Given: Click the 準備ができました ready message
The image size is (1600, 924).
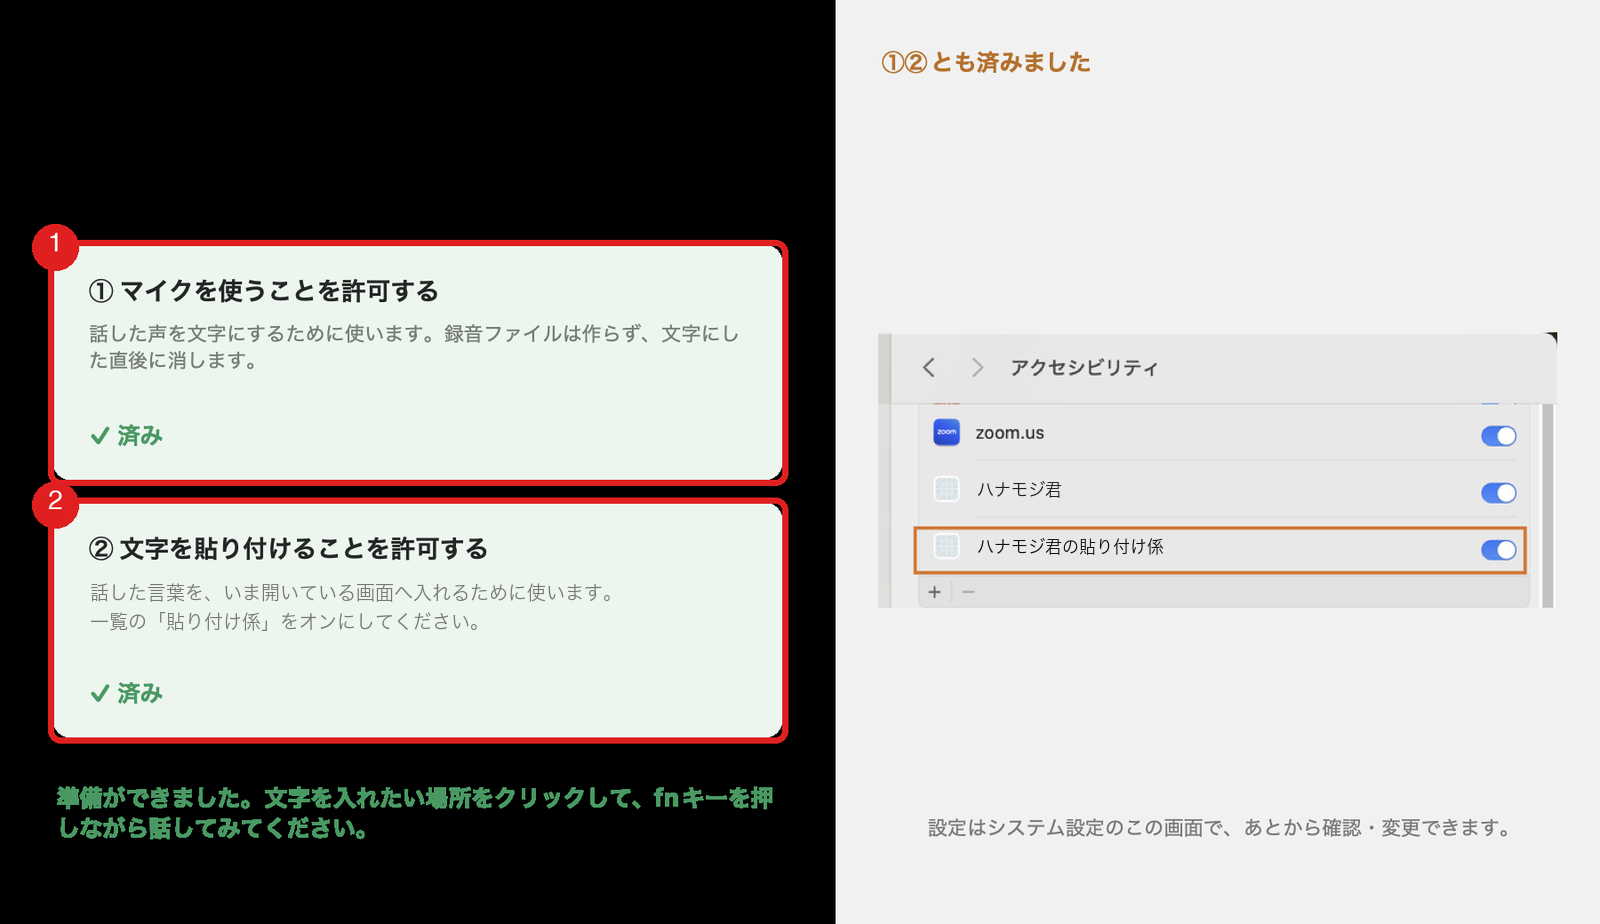Looking at the screenshot, I should pos(415,813).
